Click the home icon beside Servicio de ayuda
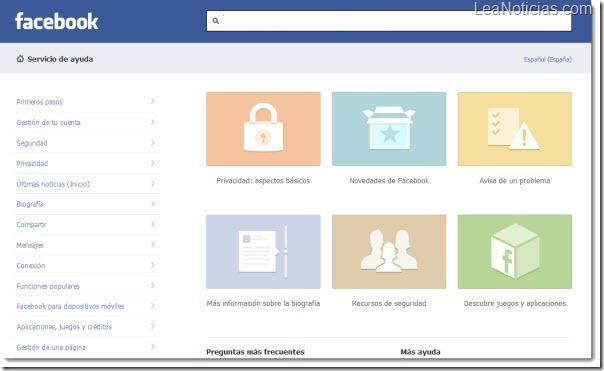The image size is (604, 371). (20, 59)
